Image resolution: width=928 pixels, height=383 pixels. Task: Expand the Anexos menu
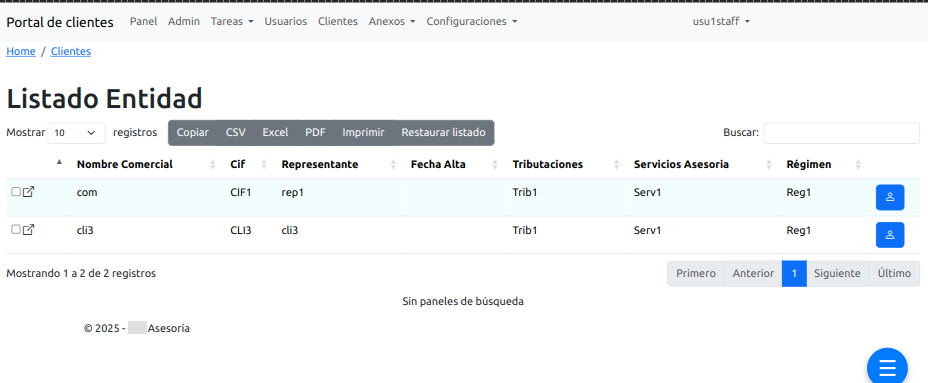pos(392,21)
